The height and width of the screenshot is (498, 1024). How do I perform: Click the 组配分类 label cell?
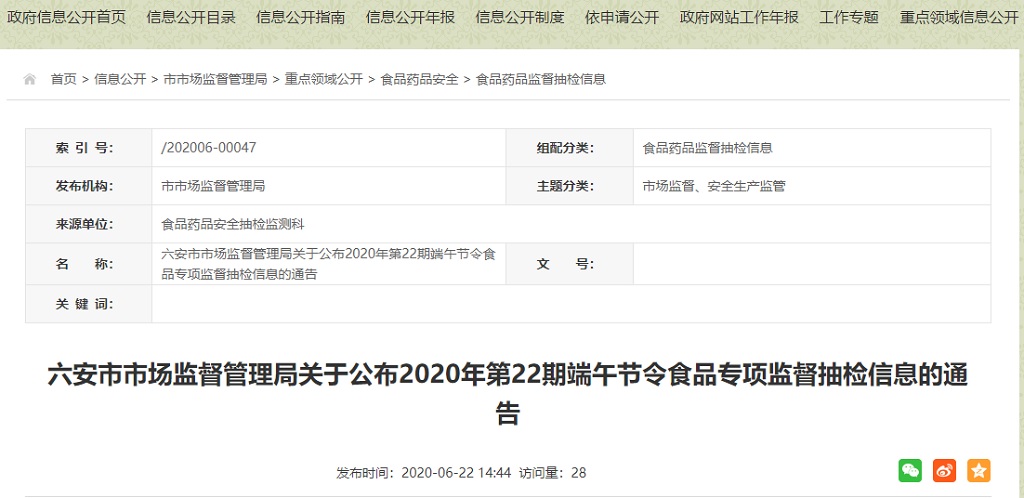point(569,148)
